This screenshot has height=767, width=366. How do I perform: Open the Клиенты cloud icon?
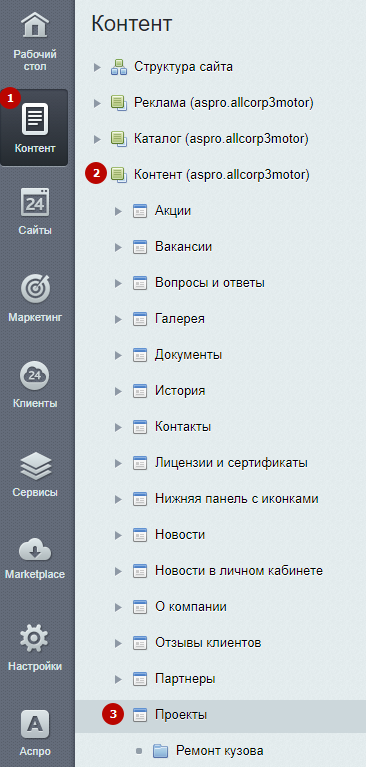[34, 376]
